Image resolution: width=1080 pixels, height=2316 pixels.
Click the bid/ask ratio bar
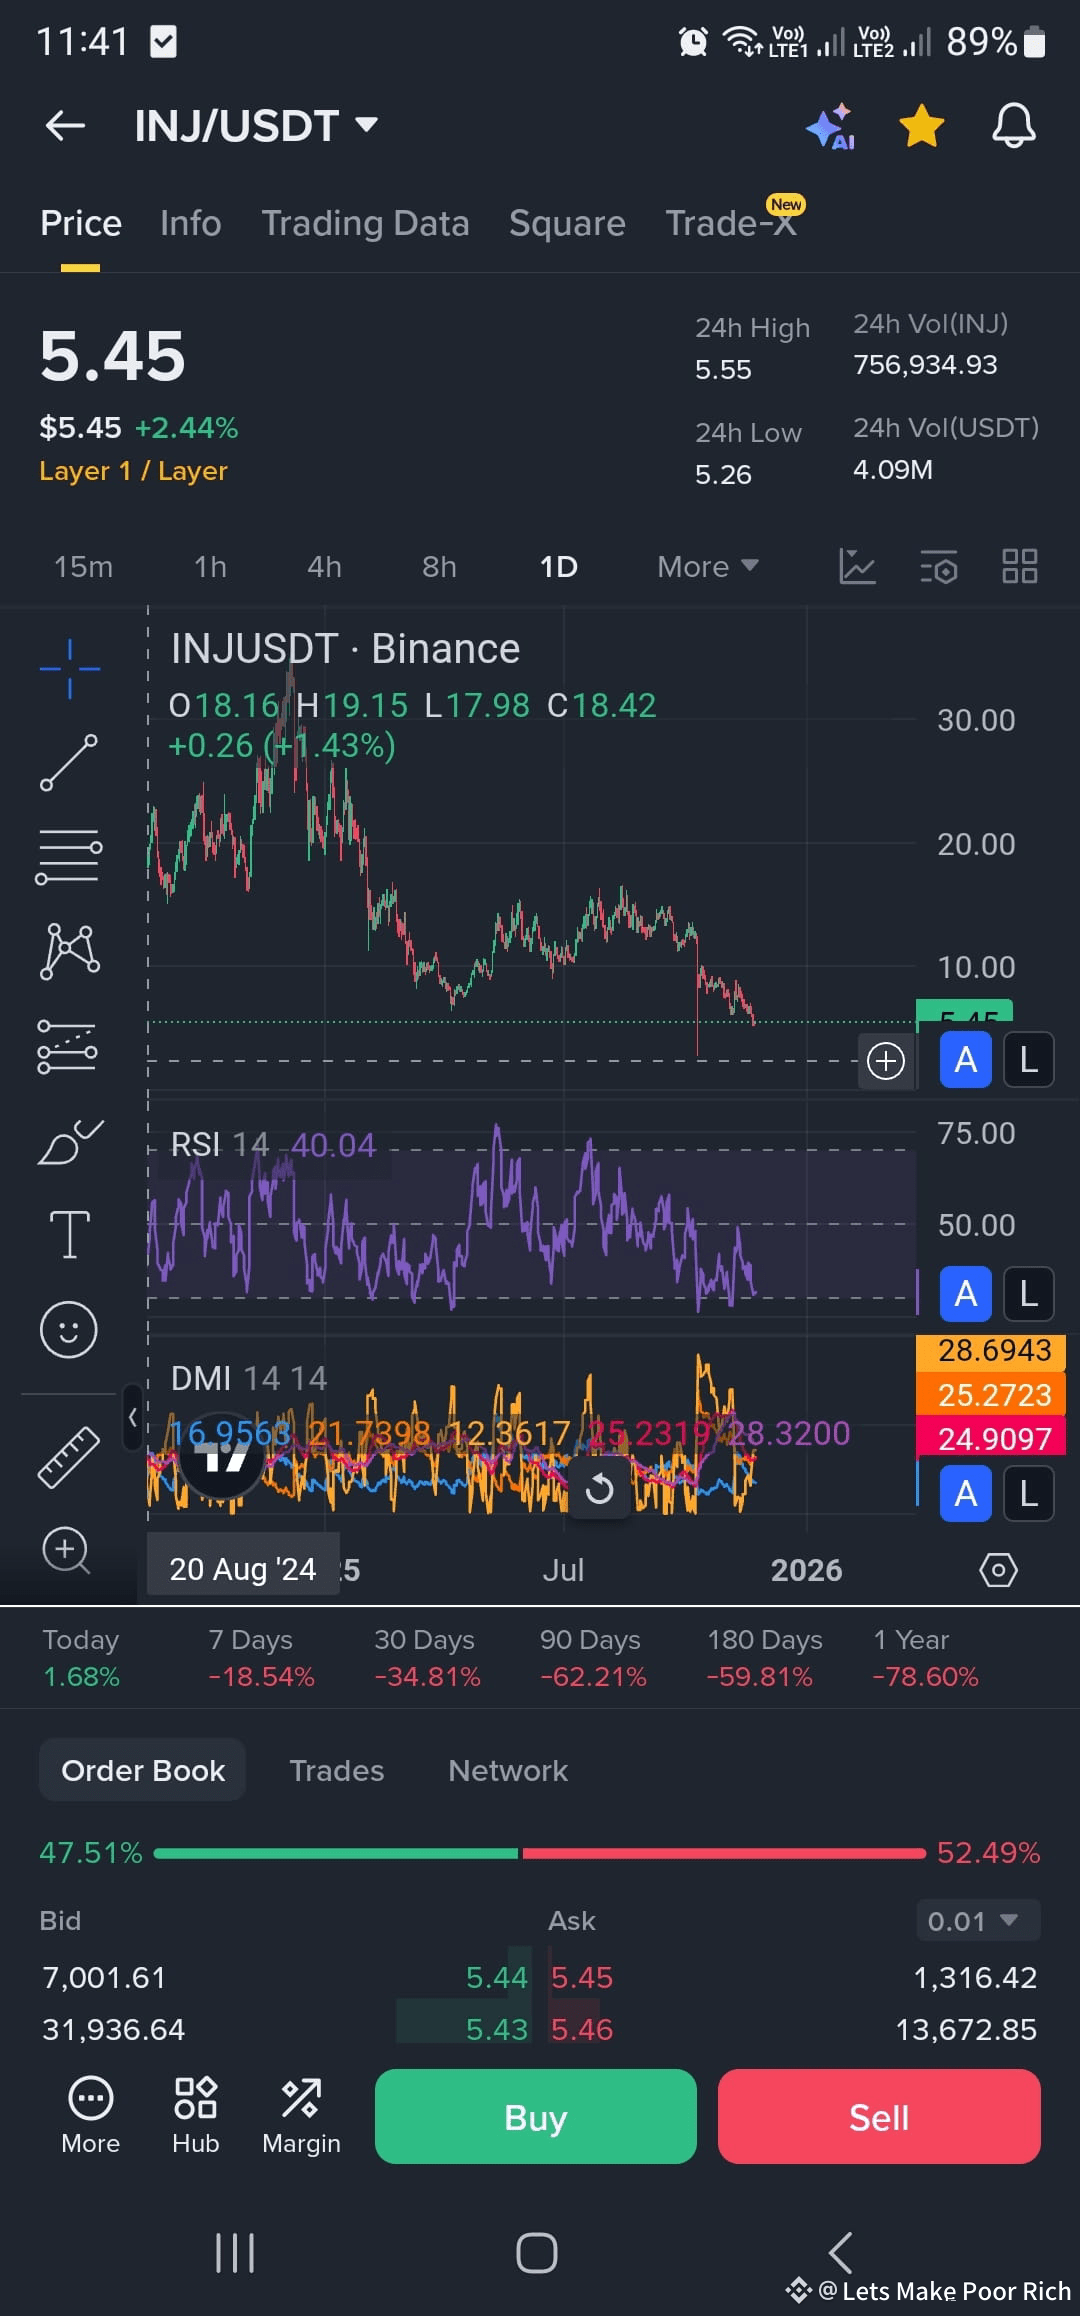(x=540, y=1853)
